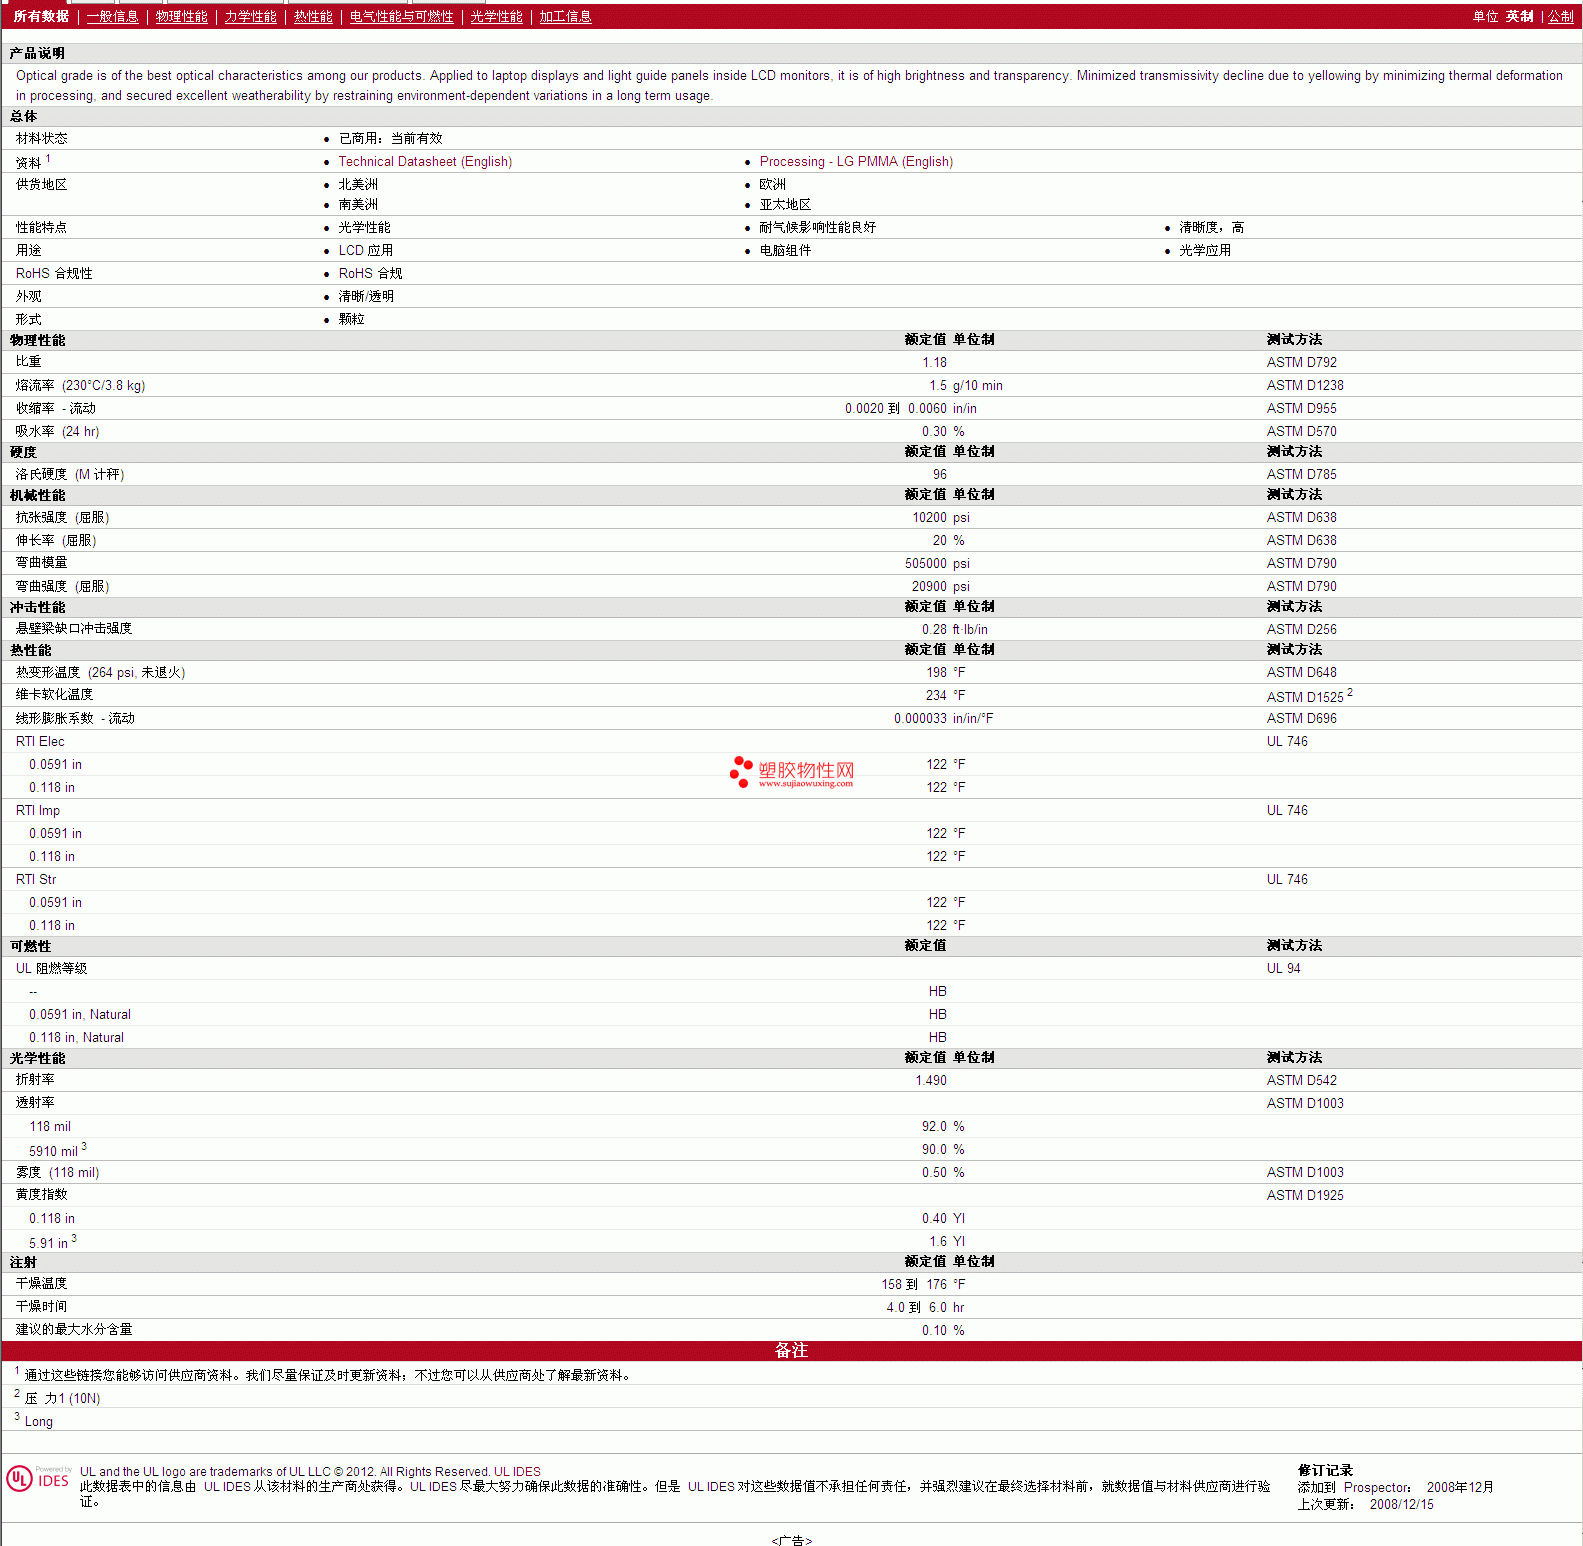Open the 电气性能与可燃性 tab
Screen dimensions: 1583x1546
(401, 17)
